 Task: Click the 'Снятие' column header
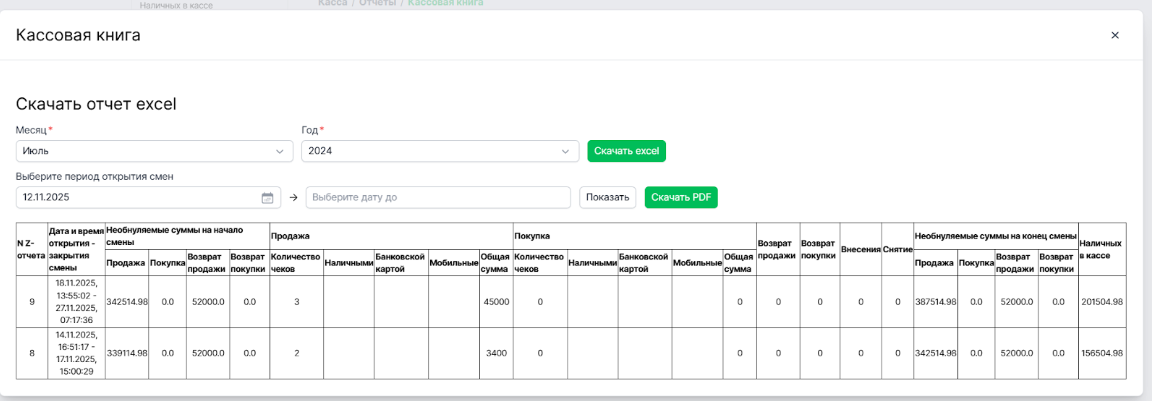[x=897, y=249]
